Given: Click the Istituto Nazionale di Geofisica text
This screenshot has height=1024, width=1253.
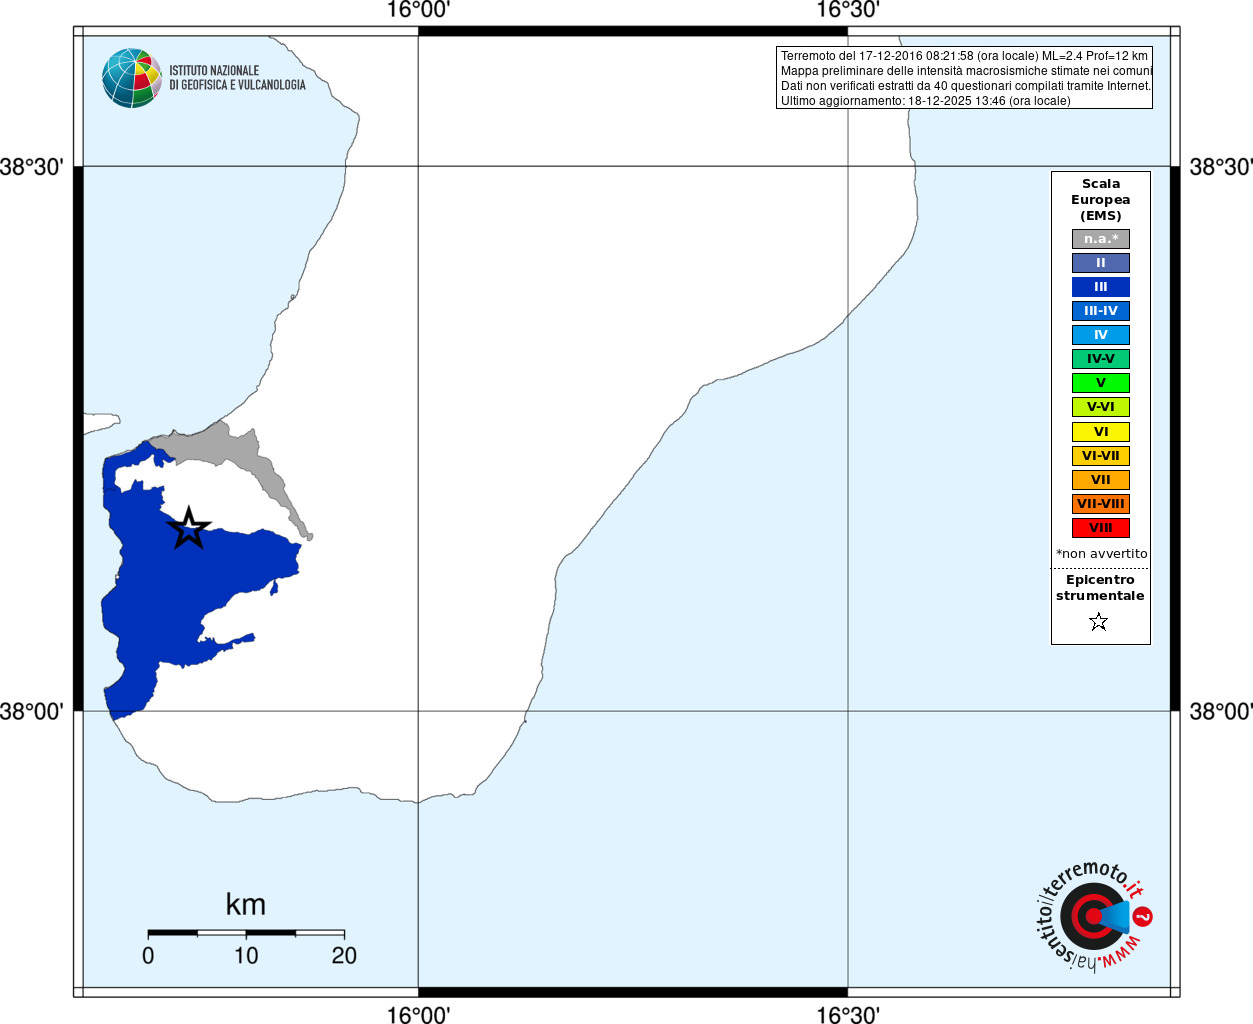Looking at the screenshot, I should coord(237,78).
